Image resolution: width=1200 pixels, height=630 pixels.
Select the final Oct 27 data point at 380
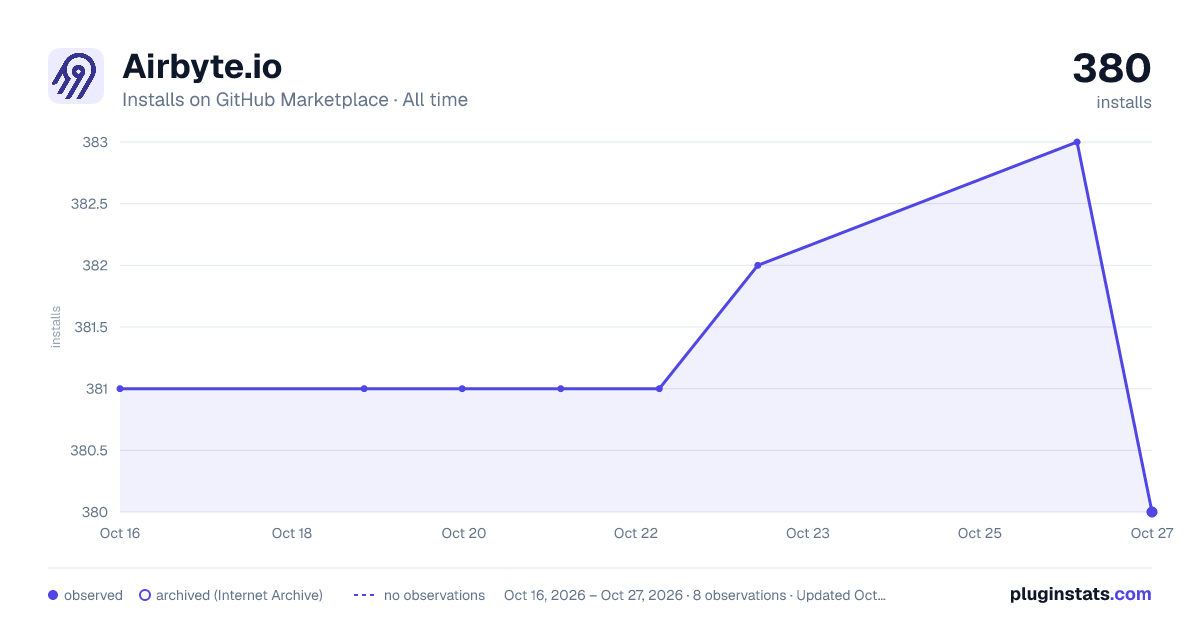[1152, 512]
